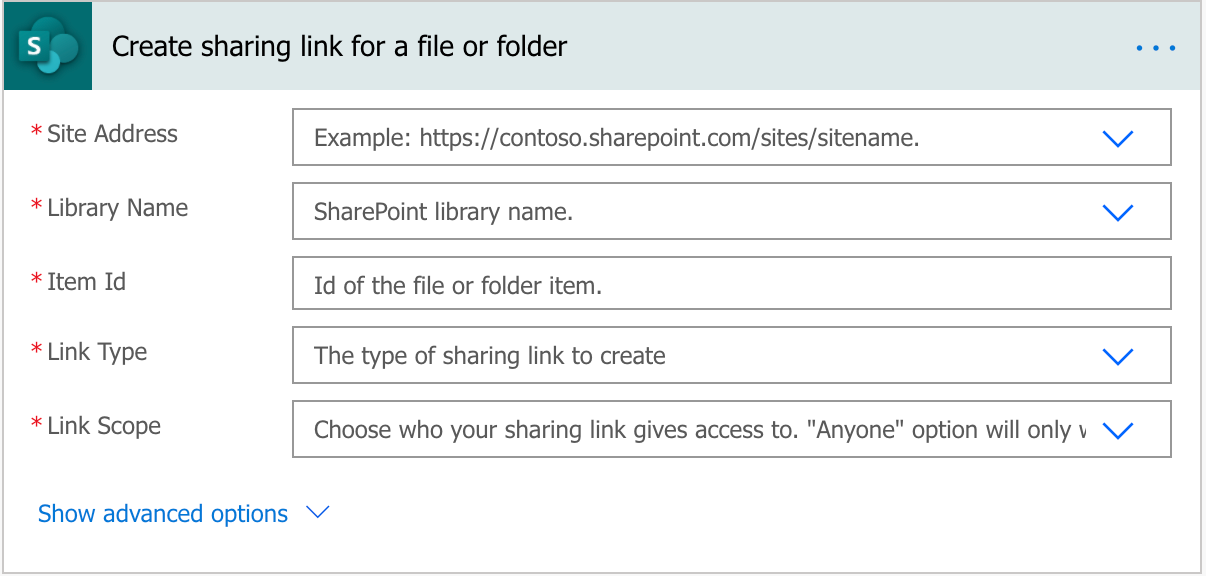Click the chevron next to Show advanced options

[317, 513]
